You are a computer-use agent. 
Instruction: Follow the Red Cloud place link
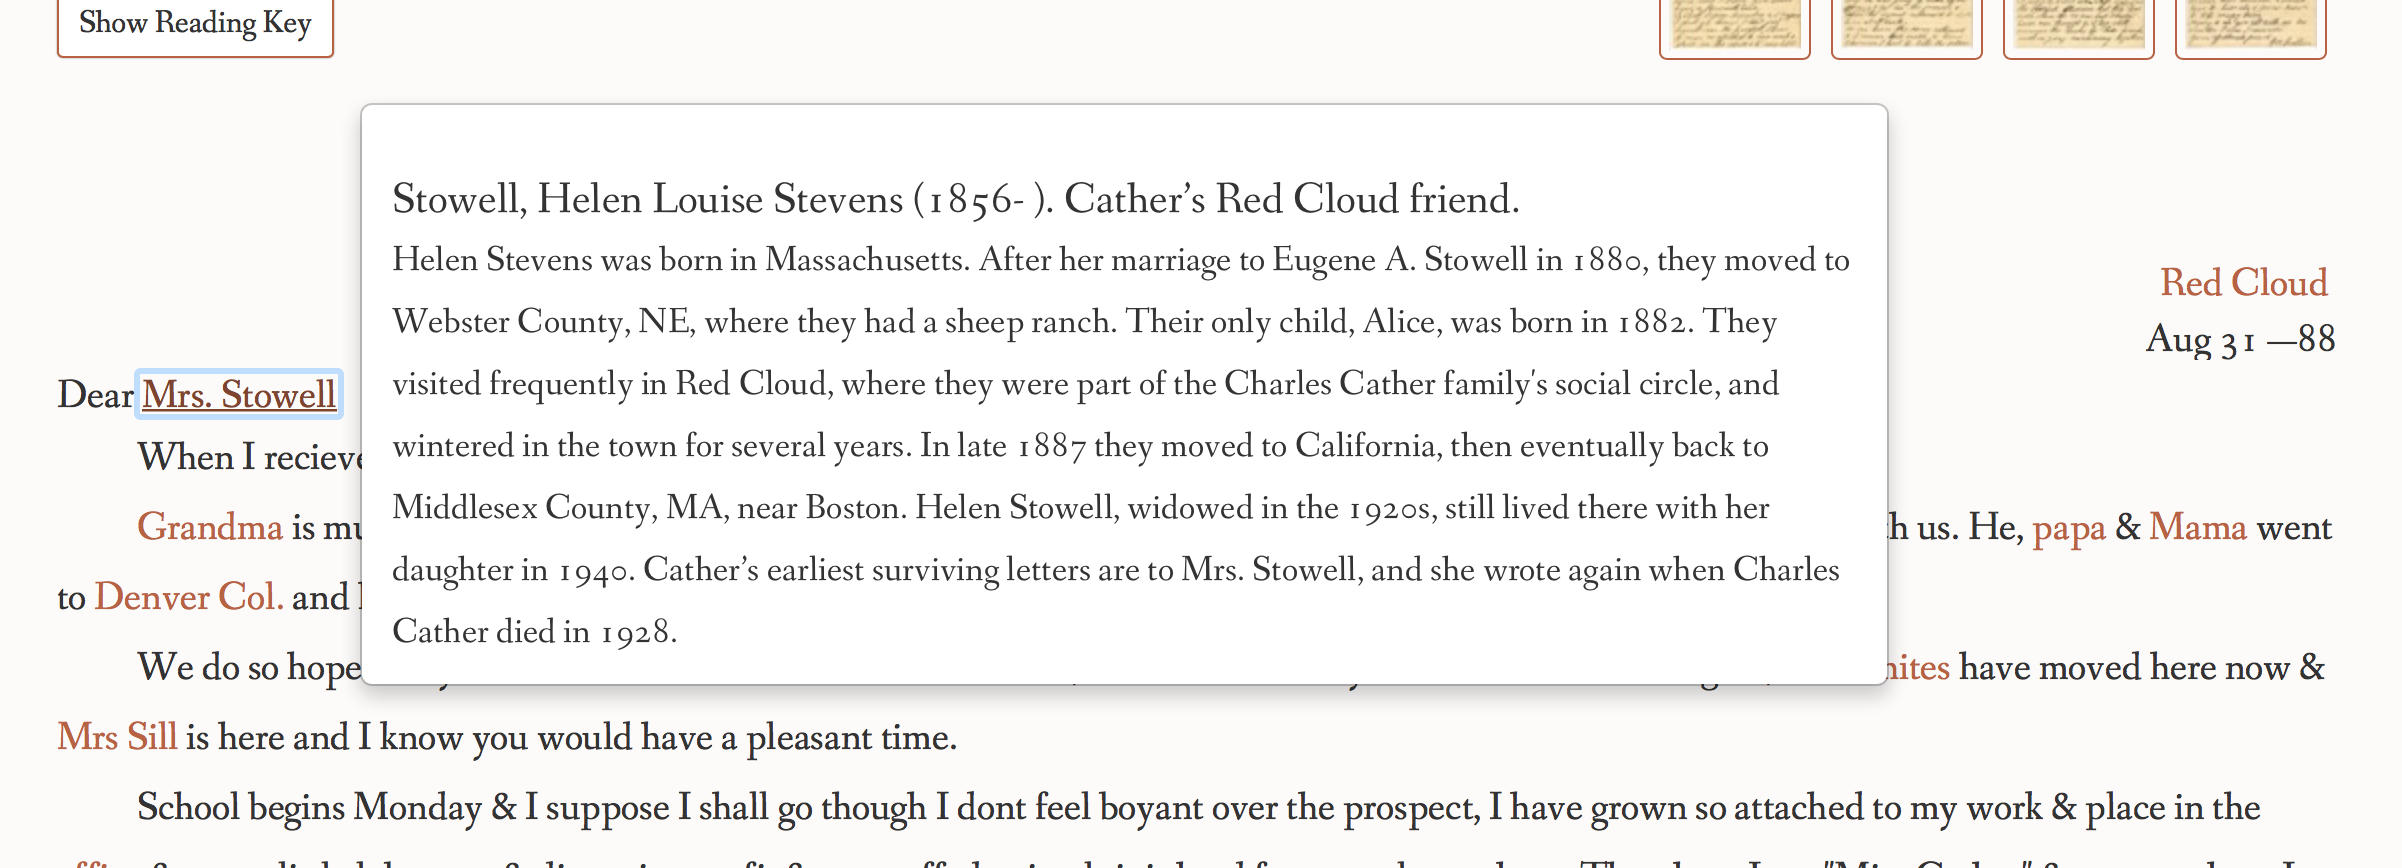(x=2244, y=283)
